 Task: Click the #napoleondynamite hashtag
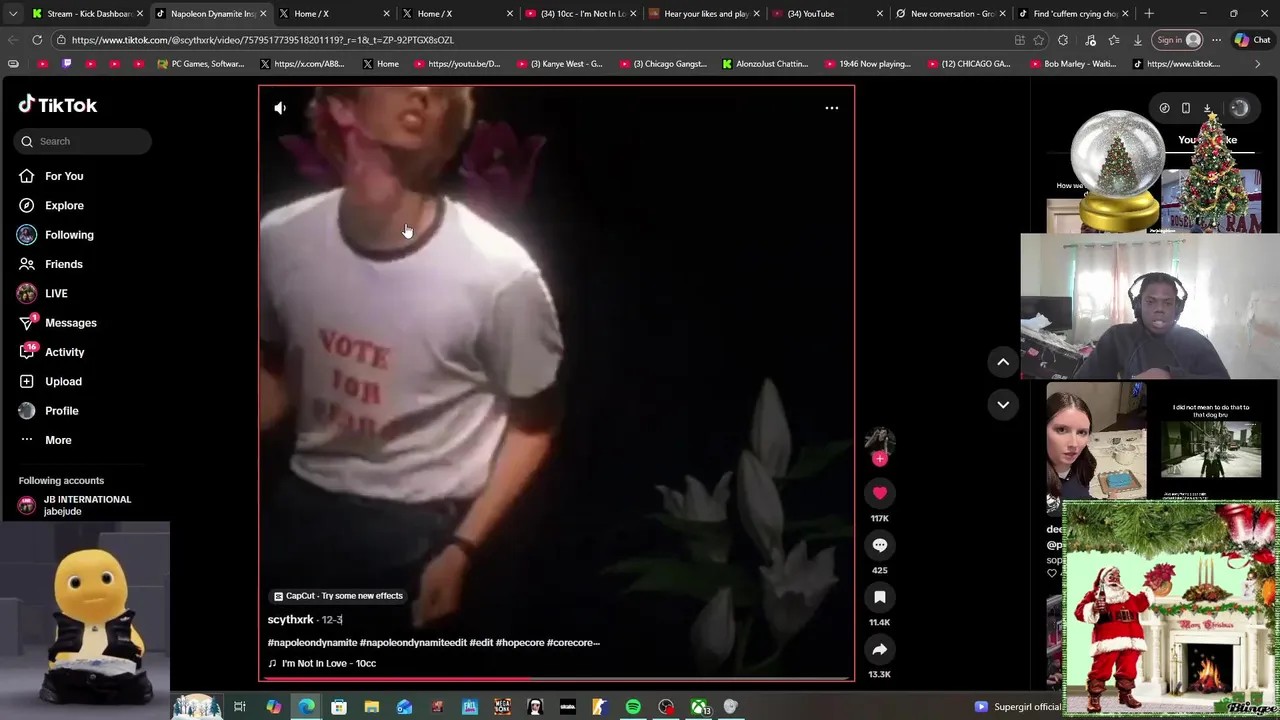pos(312,643)
